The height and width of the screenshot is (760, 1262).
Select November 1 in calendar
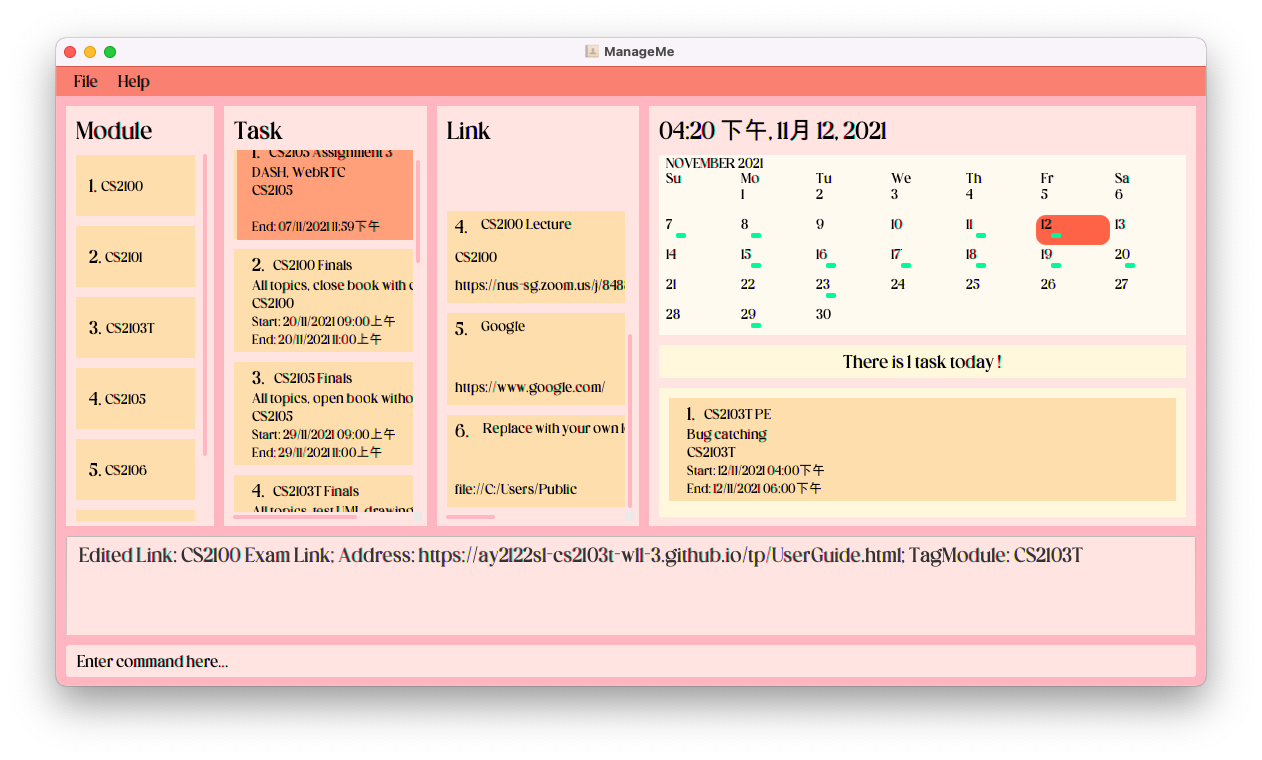tap(743, 195)
